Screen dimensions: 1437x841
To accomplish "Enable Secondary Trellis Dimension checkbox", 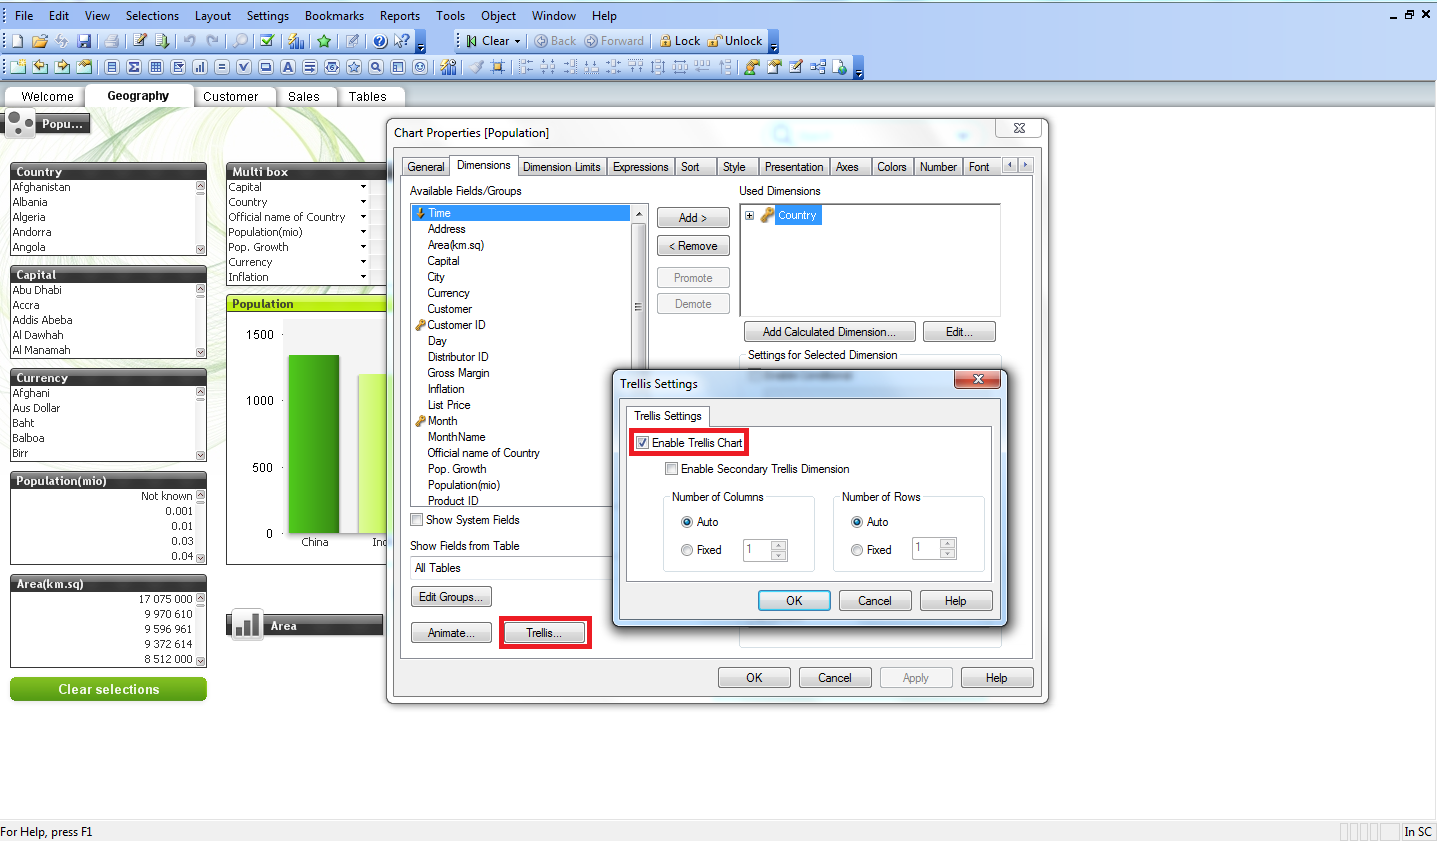I will coord(672,469).
